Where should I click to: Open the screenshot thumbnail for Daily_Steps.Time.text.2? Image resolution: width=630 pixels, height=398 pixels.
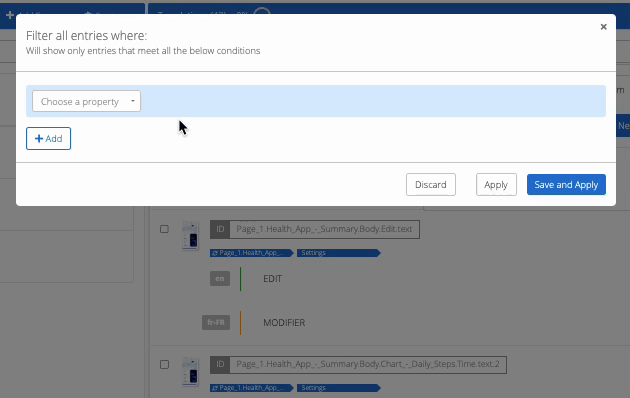190,371
